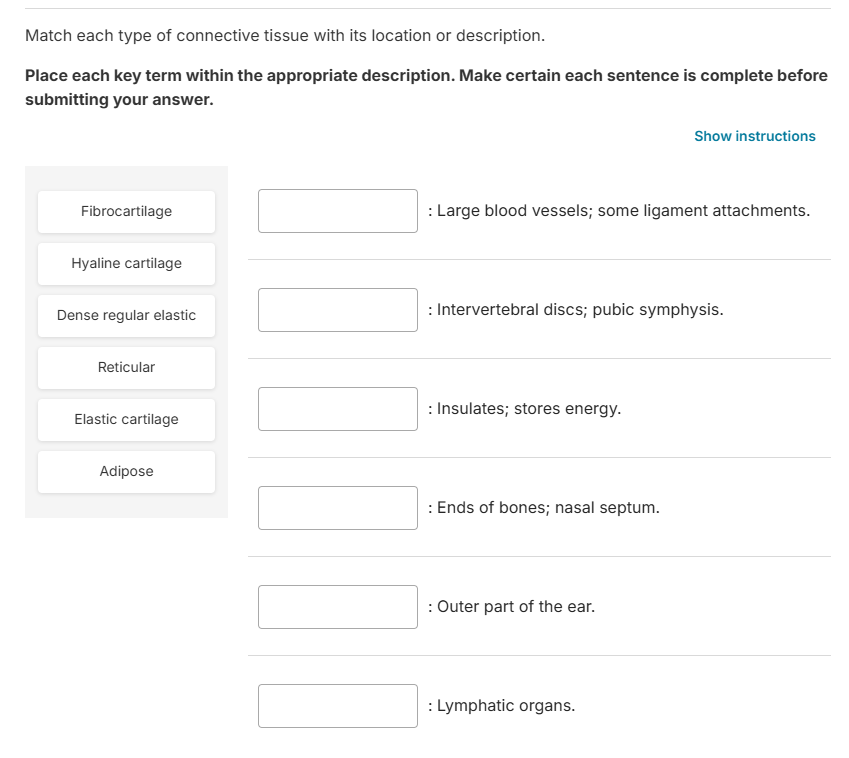This screenshot has width=849, height=758.
Task: Choose the Elastic cartilage key term
Action: pyautogui.click(x=126, y=419)
